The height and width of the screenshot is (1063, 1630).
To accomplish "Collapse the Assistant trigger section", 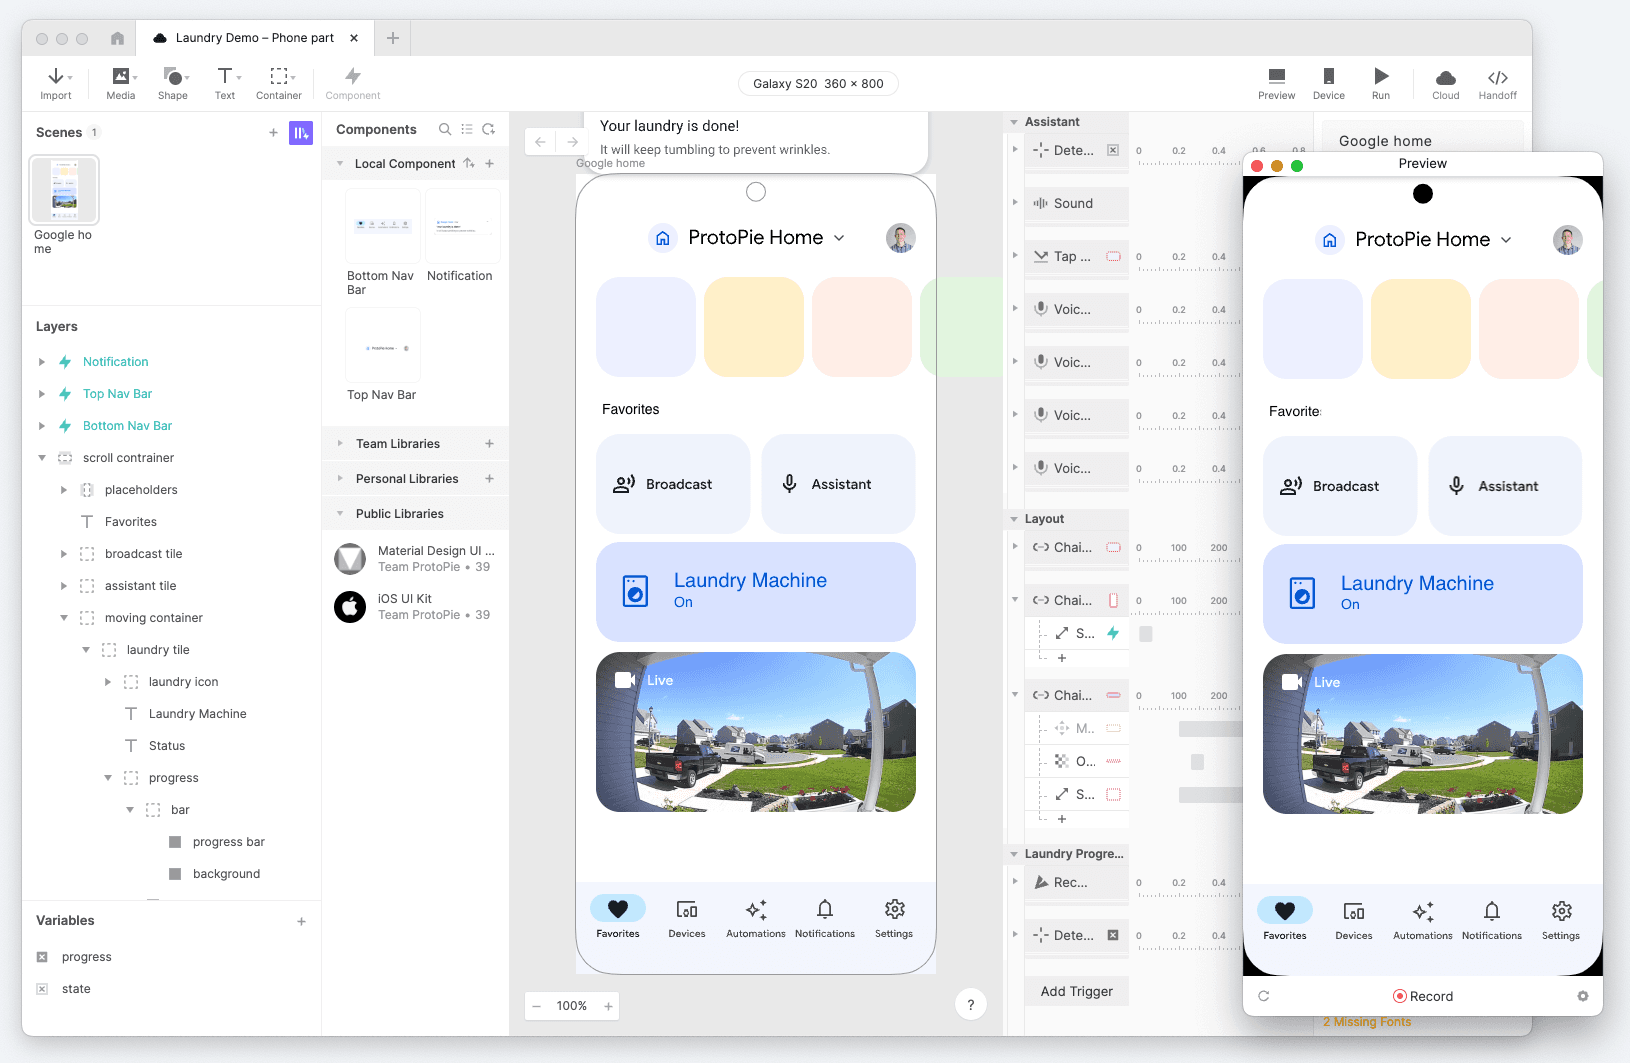I will [x=1015, y=121].
